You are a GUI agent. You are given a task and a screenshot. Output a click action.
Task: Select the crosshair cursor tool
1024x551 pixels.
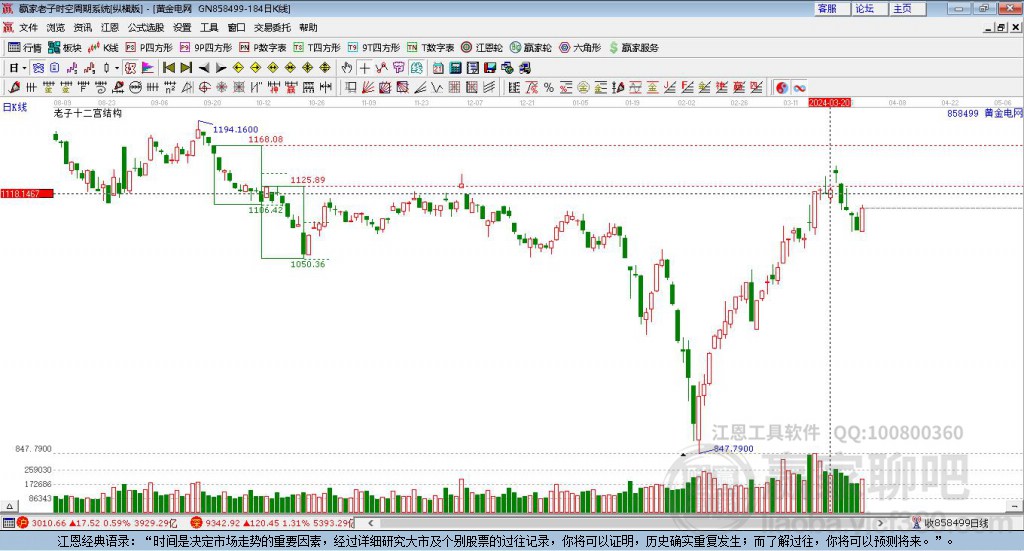coord(364,68)
